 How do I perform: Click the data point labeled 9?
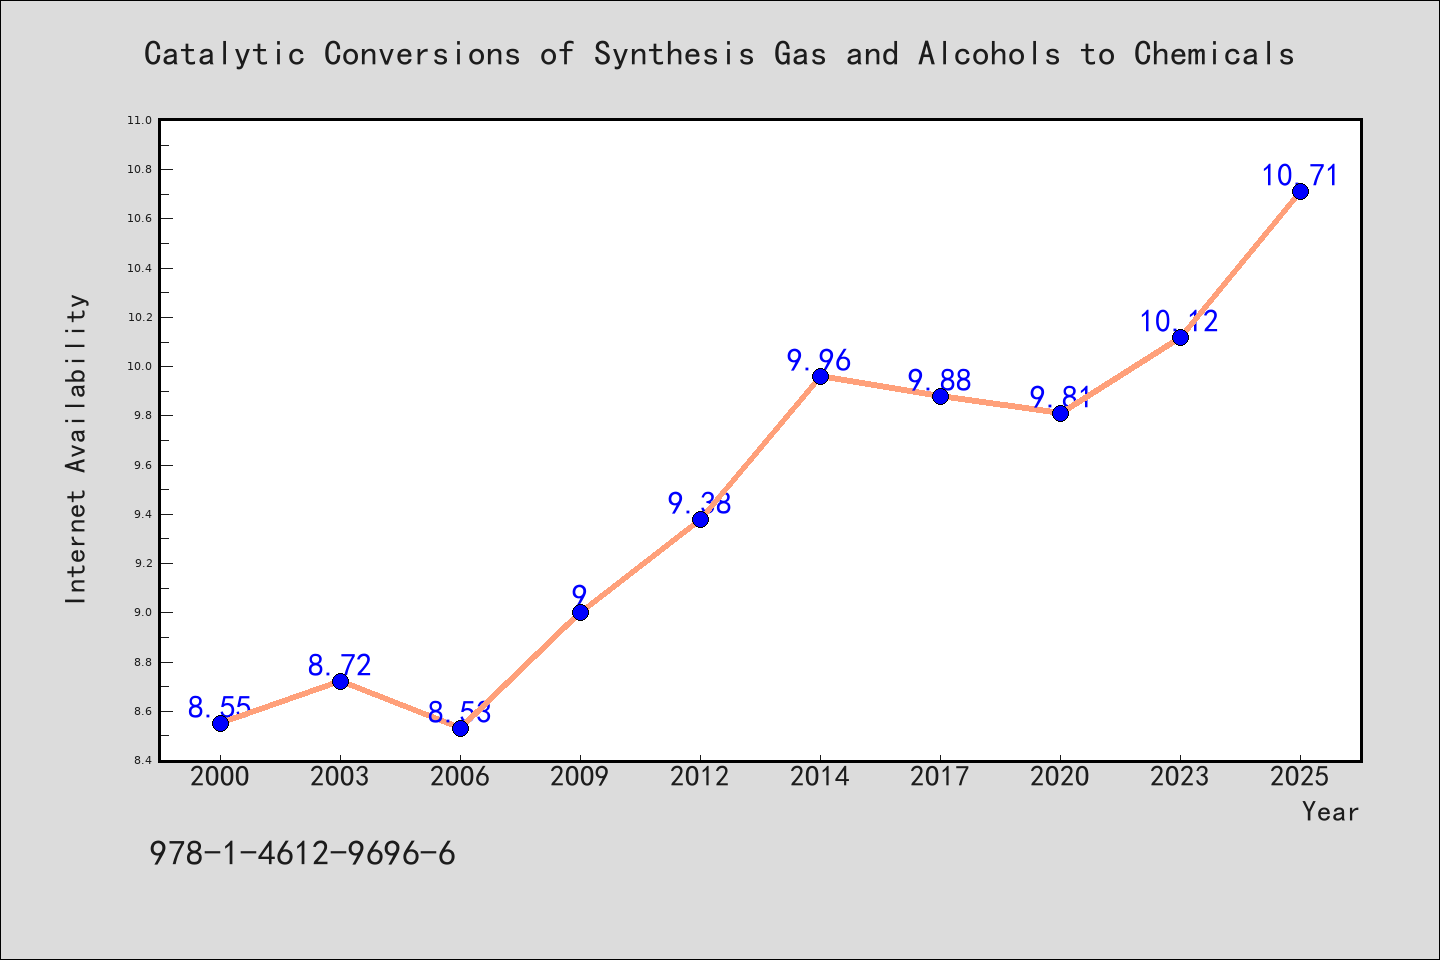(580, 612)
